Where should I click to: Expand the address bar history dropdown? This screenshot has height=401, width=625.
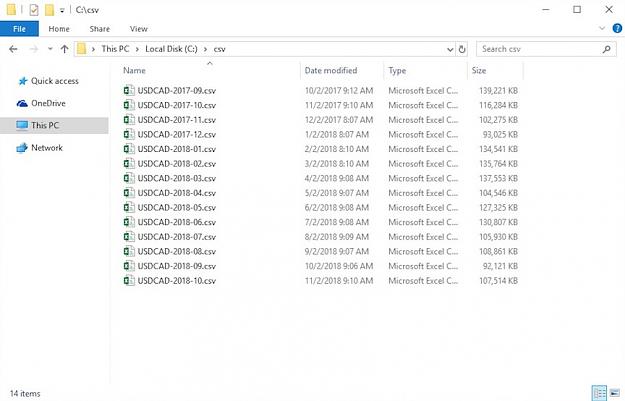(450, 49)
